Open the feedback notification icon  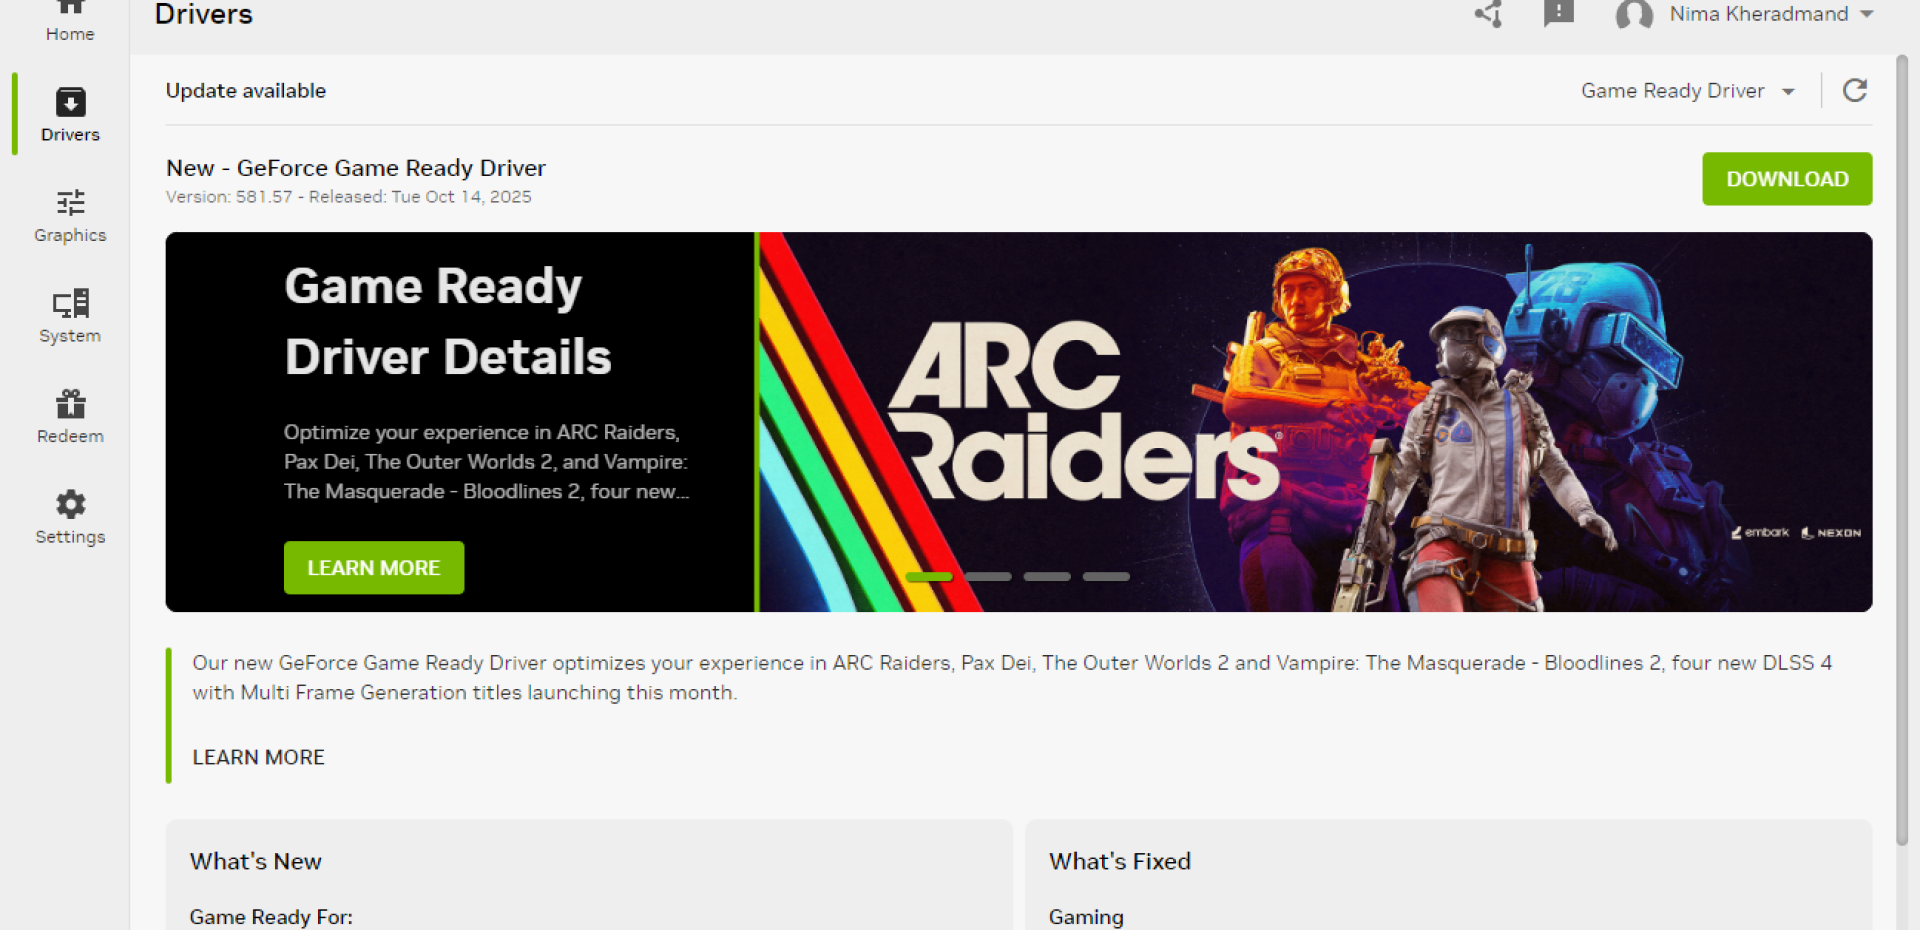[x=1558, y=13]
